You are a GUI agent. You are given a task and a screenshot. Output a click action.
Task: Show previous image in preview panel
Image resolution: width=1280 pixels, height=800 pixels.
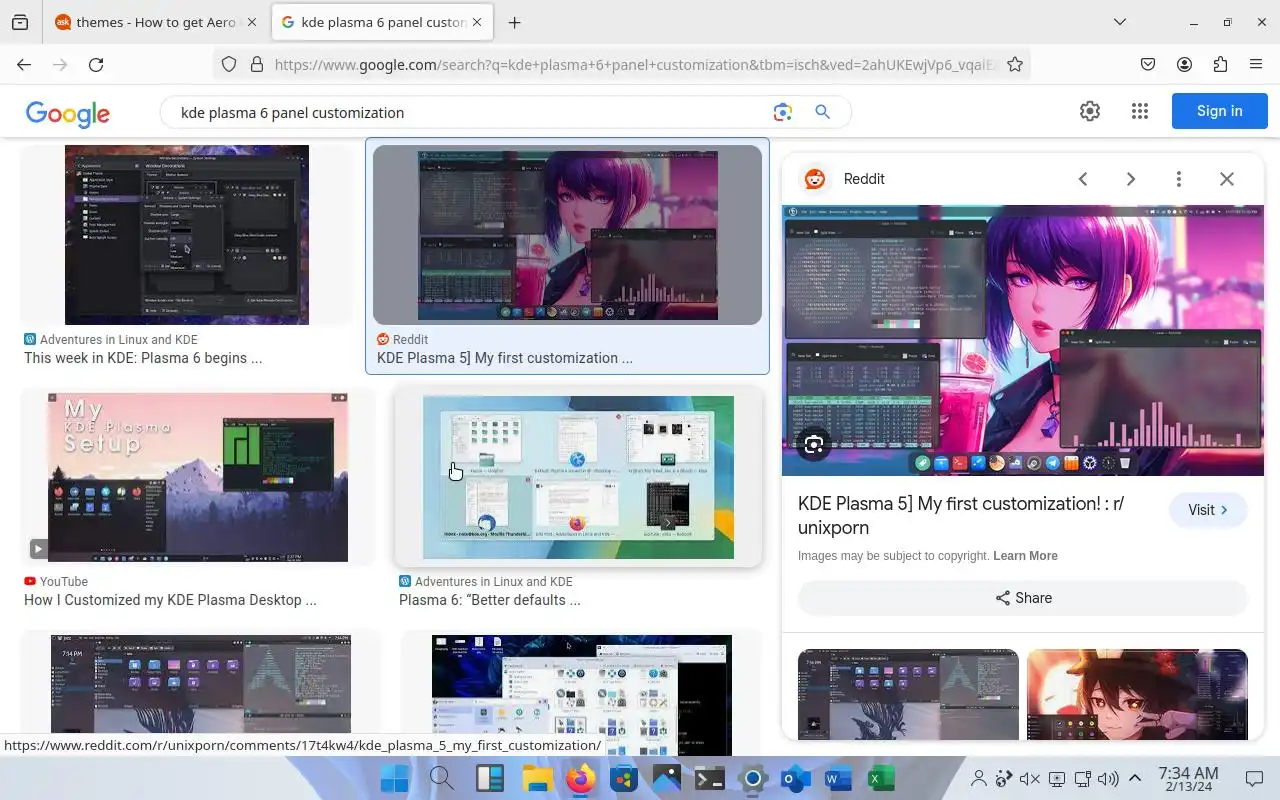(1082, 179)
